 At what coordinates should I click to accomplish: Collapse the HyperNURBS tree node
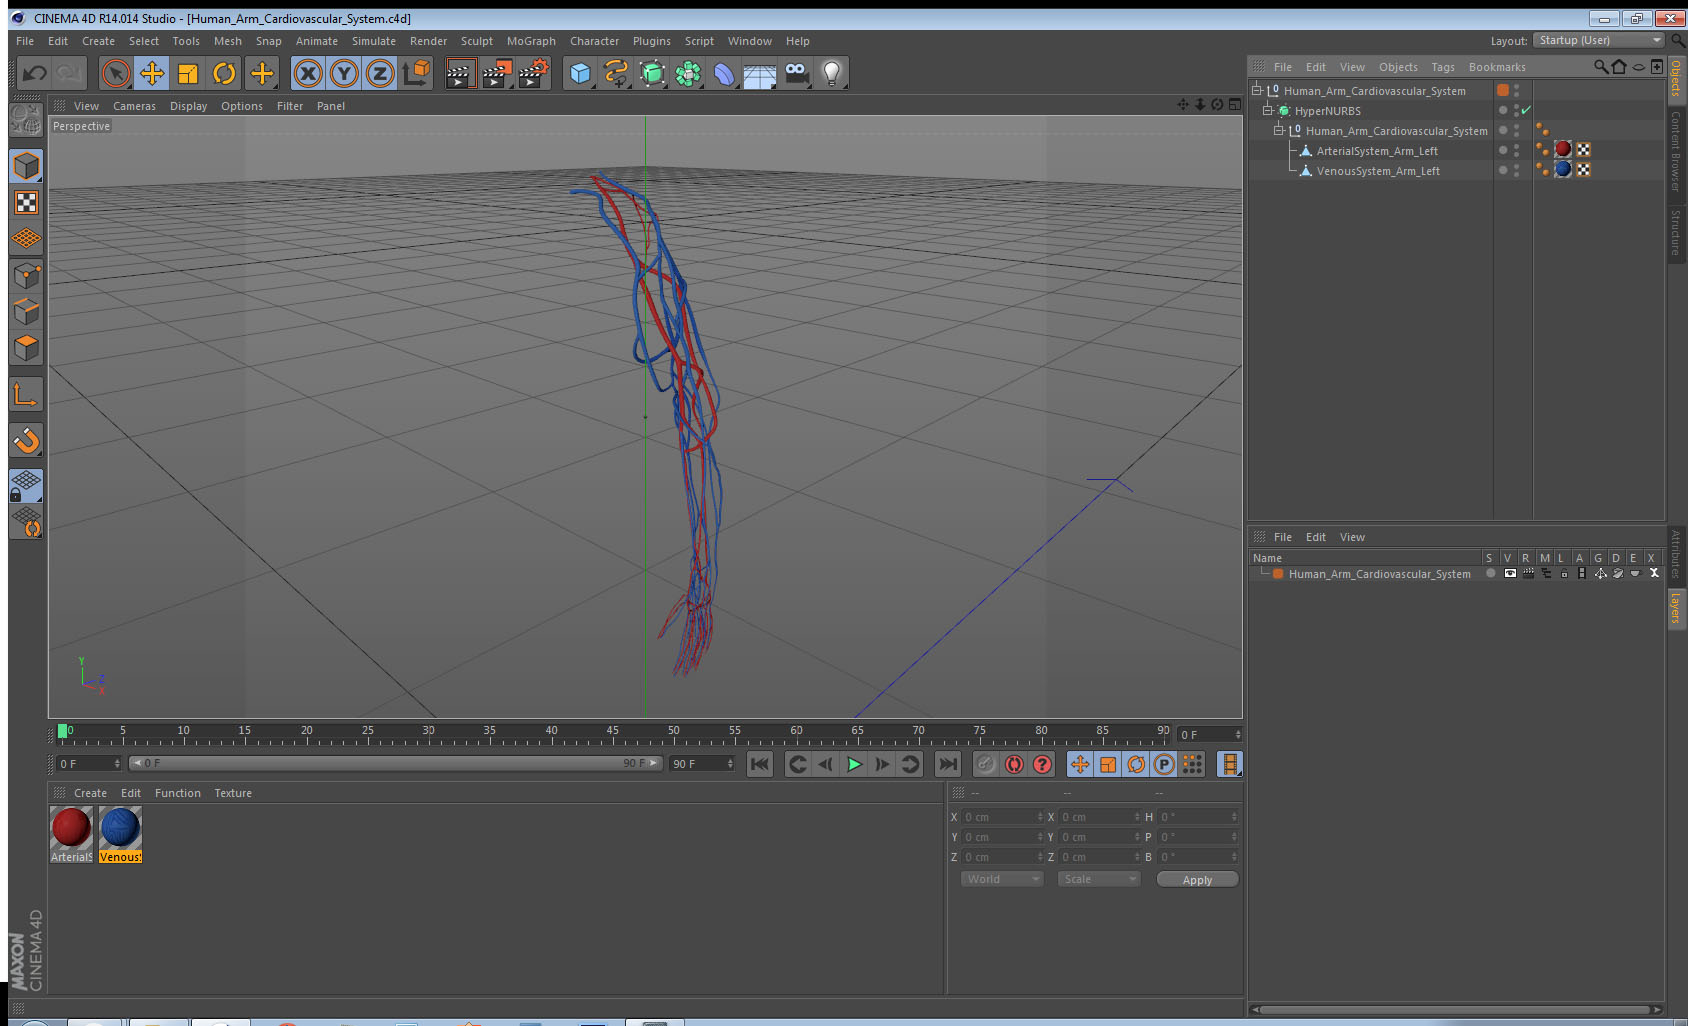coord(1267,110)
